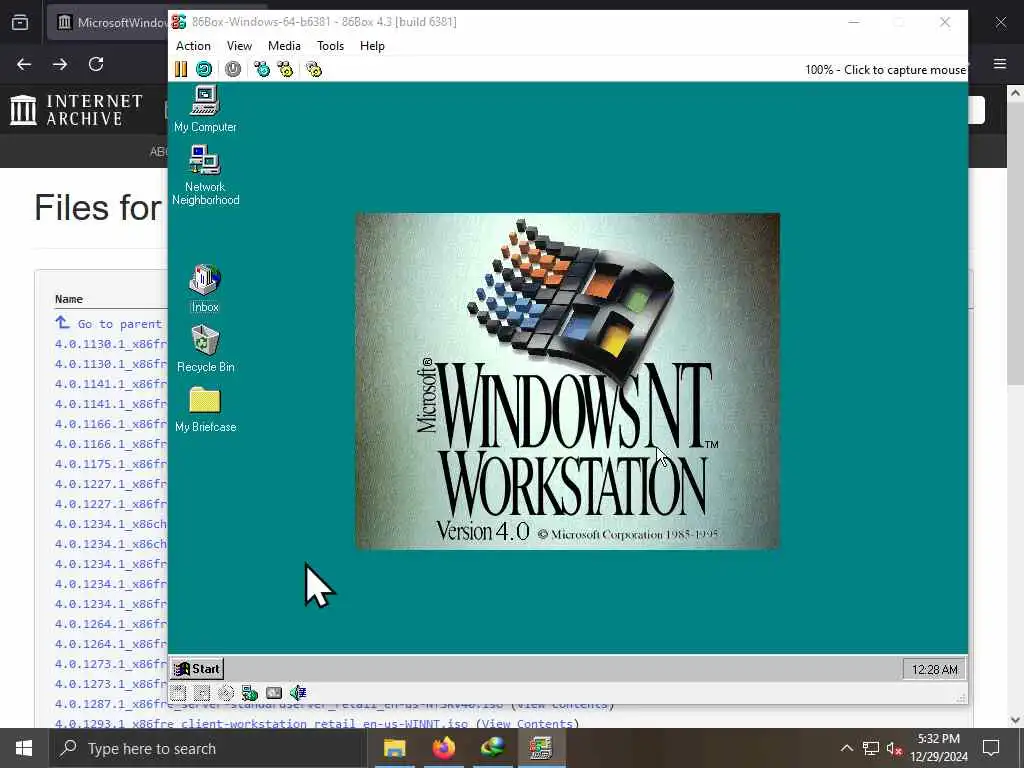
Task: Click the Go to parent directory link
Action: coord(110,323)
